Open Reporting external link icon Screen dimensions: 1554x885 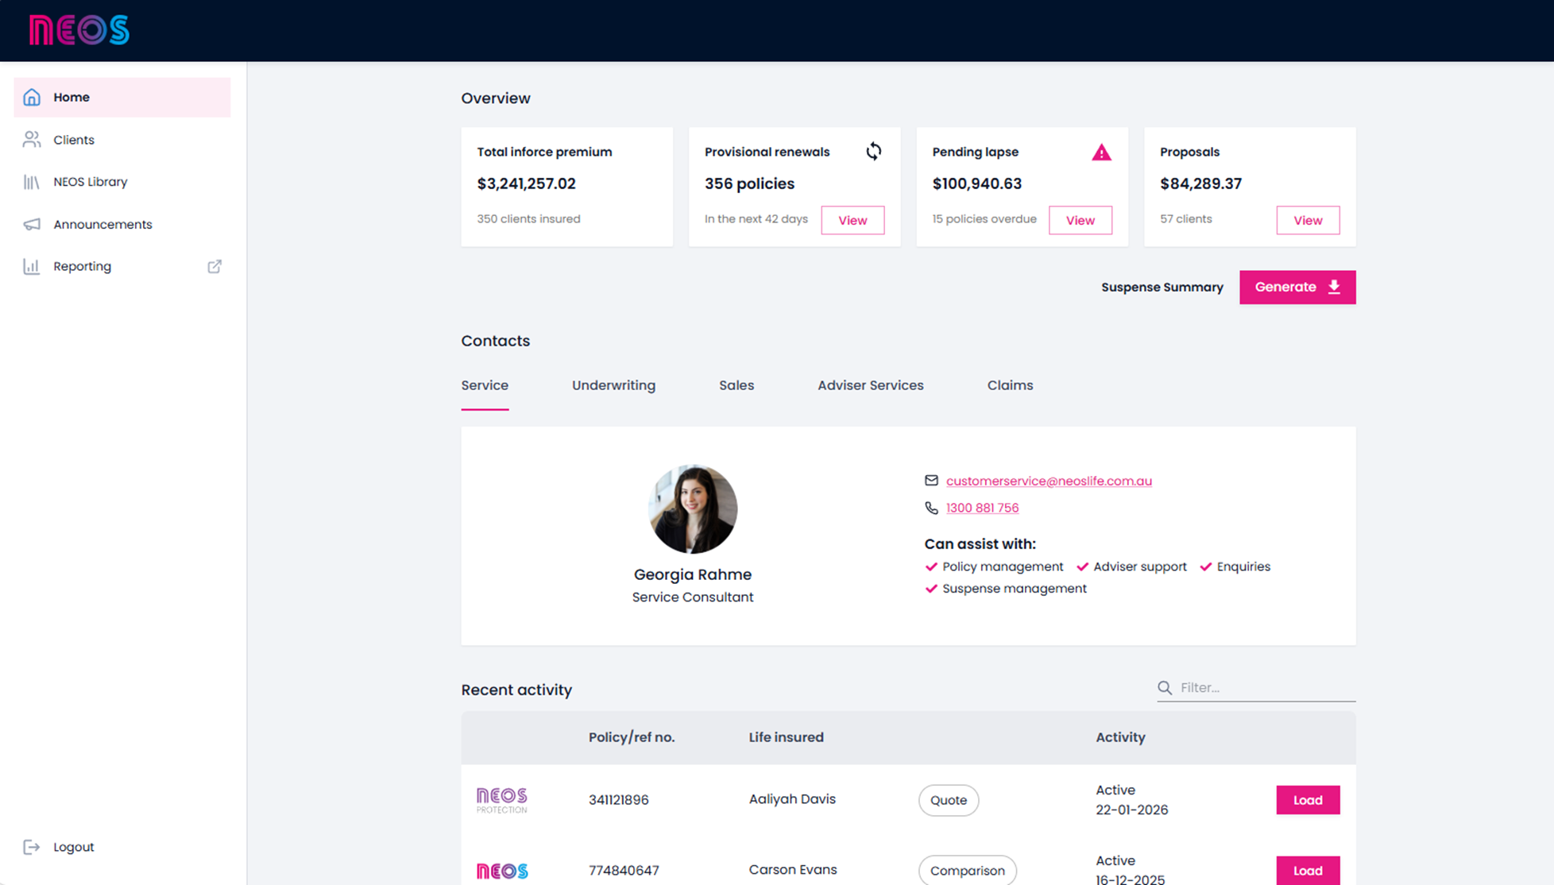(x=214, y=266)
